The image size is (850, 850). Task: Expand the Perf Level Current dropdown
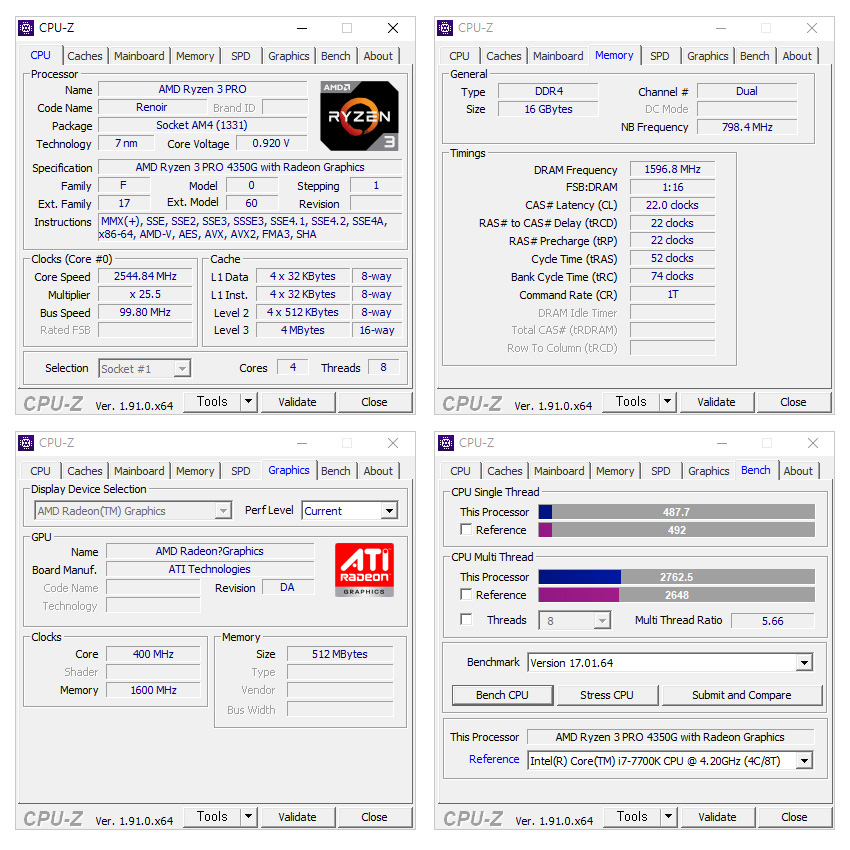pos(389,511)
